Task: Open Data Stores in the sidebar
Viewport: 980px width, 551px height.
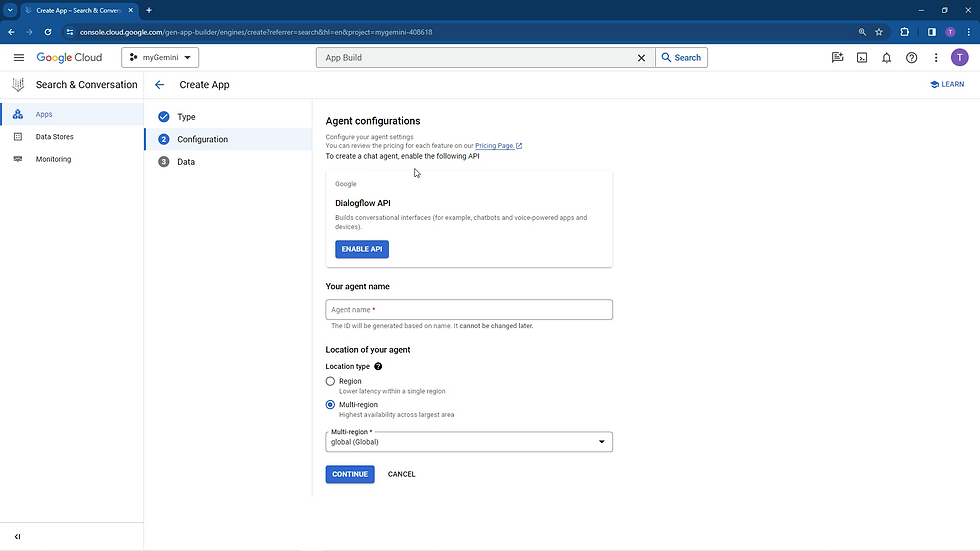Action: click(72, 137)
